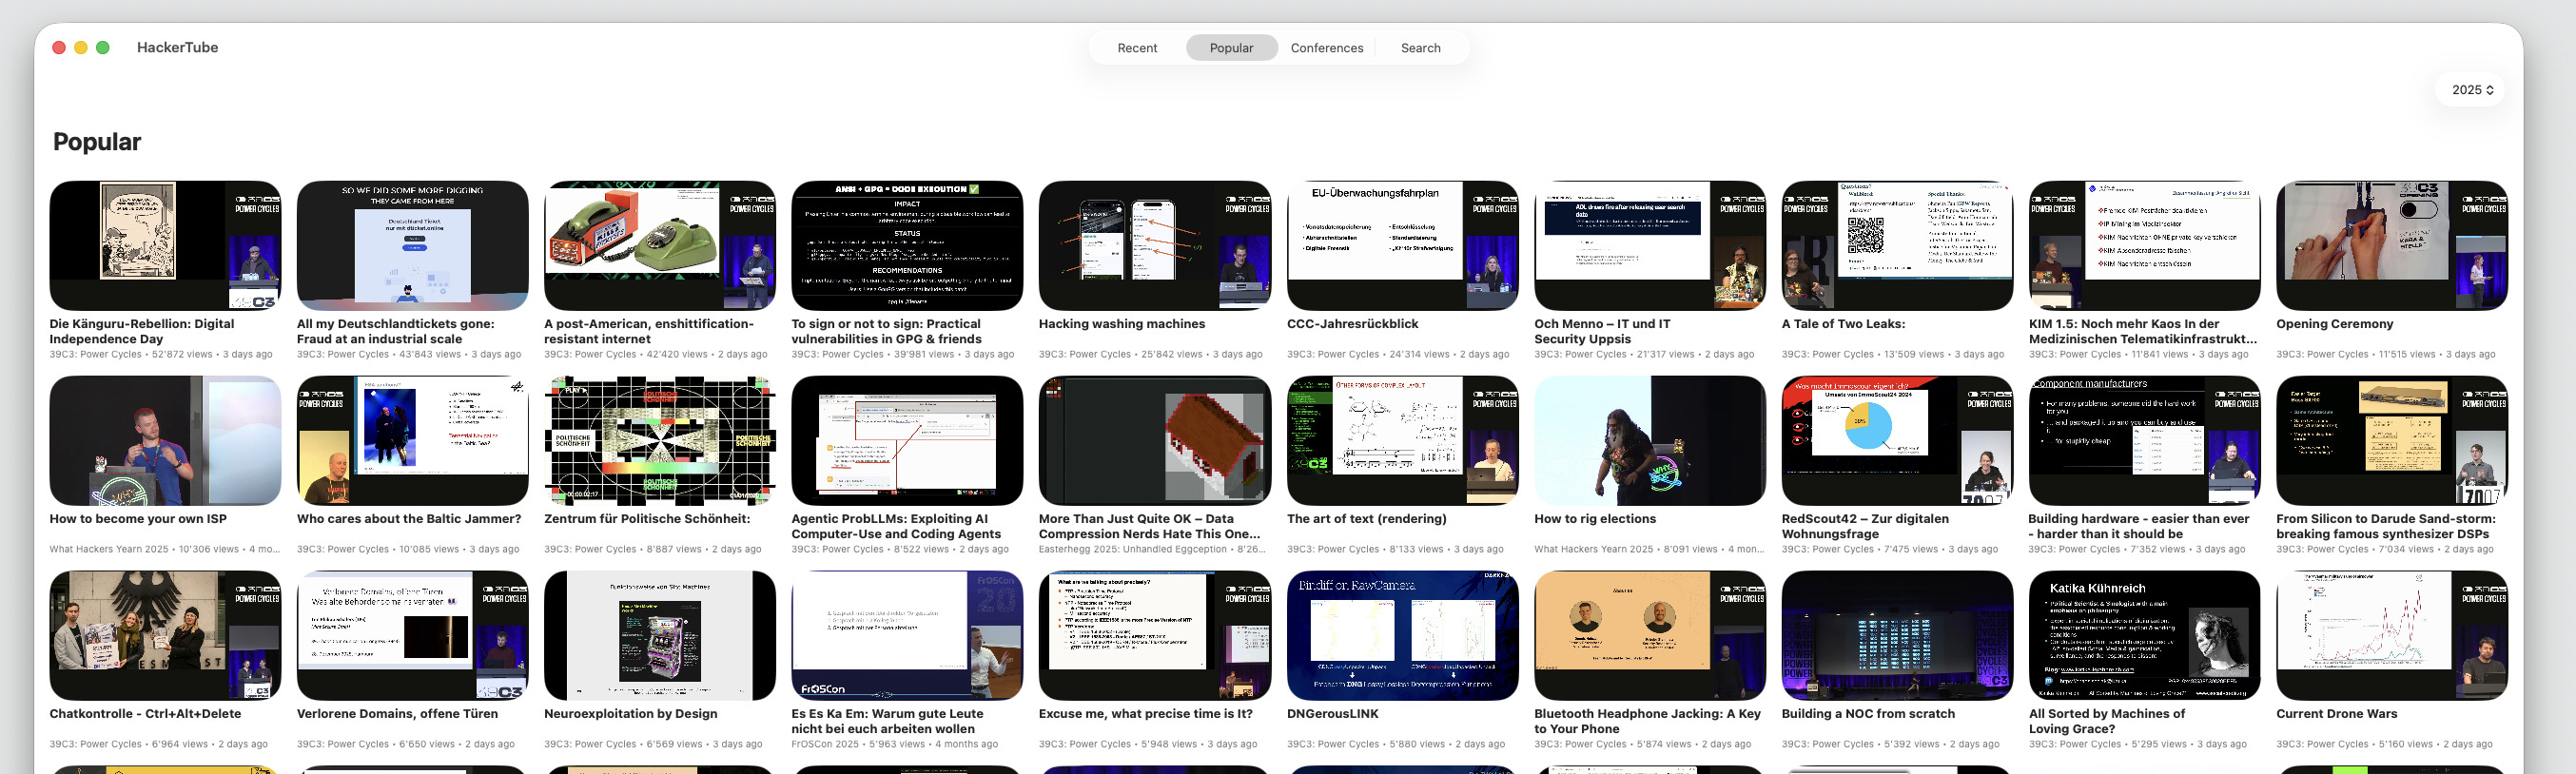
Task: Click the '25'842 views' metadata line
Action: (1151, 354)
